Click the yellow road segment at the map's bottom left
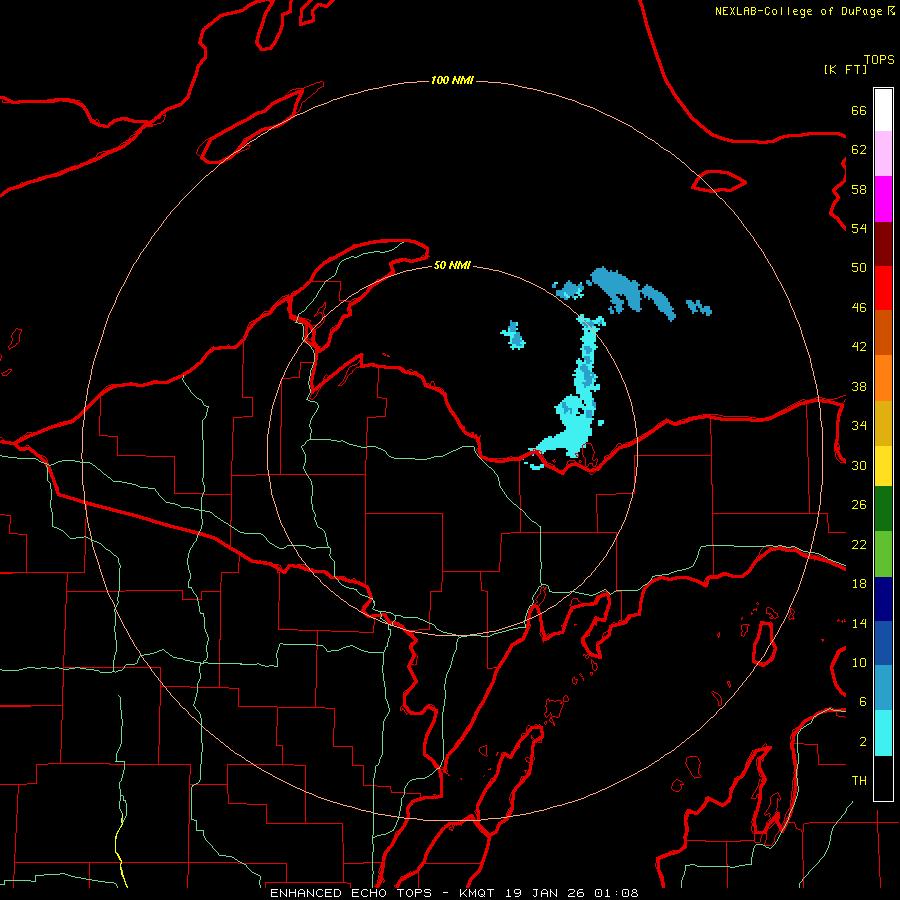The image size is (900, 900). click(121, 851)
